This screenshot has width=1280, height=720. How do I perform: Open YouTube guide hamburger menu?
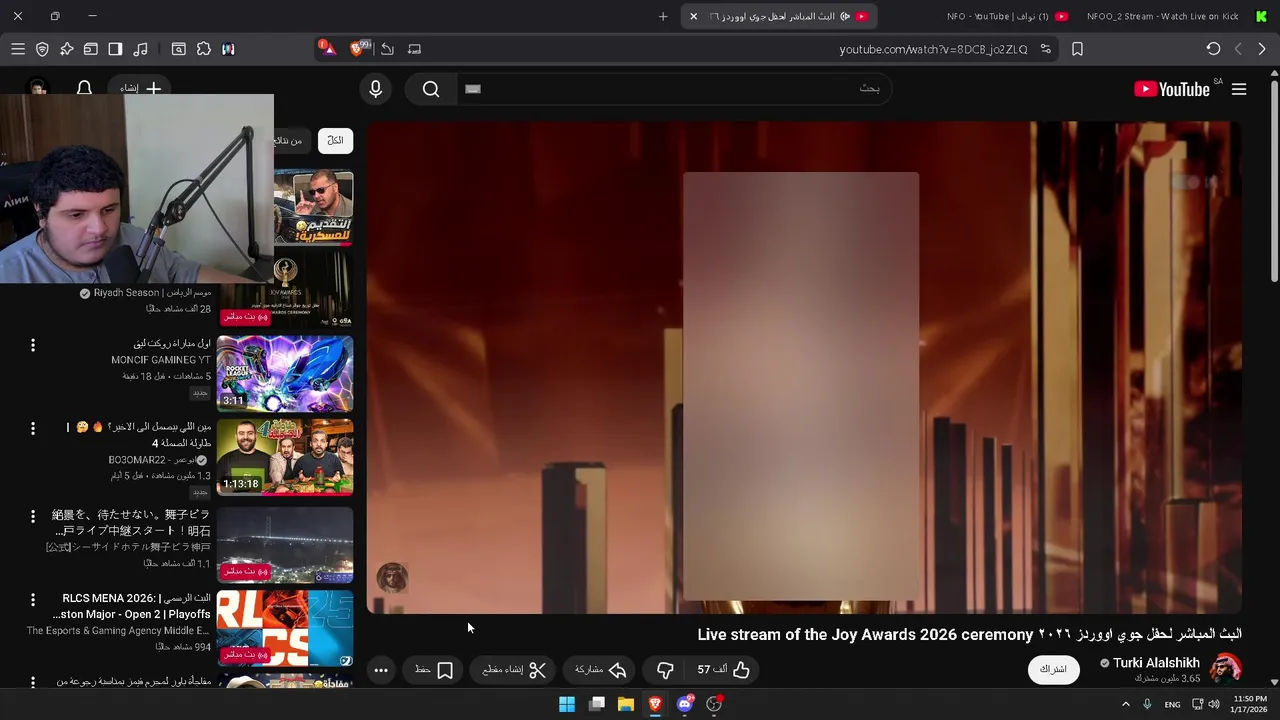[x=1239, y=89]
